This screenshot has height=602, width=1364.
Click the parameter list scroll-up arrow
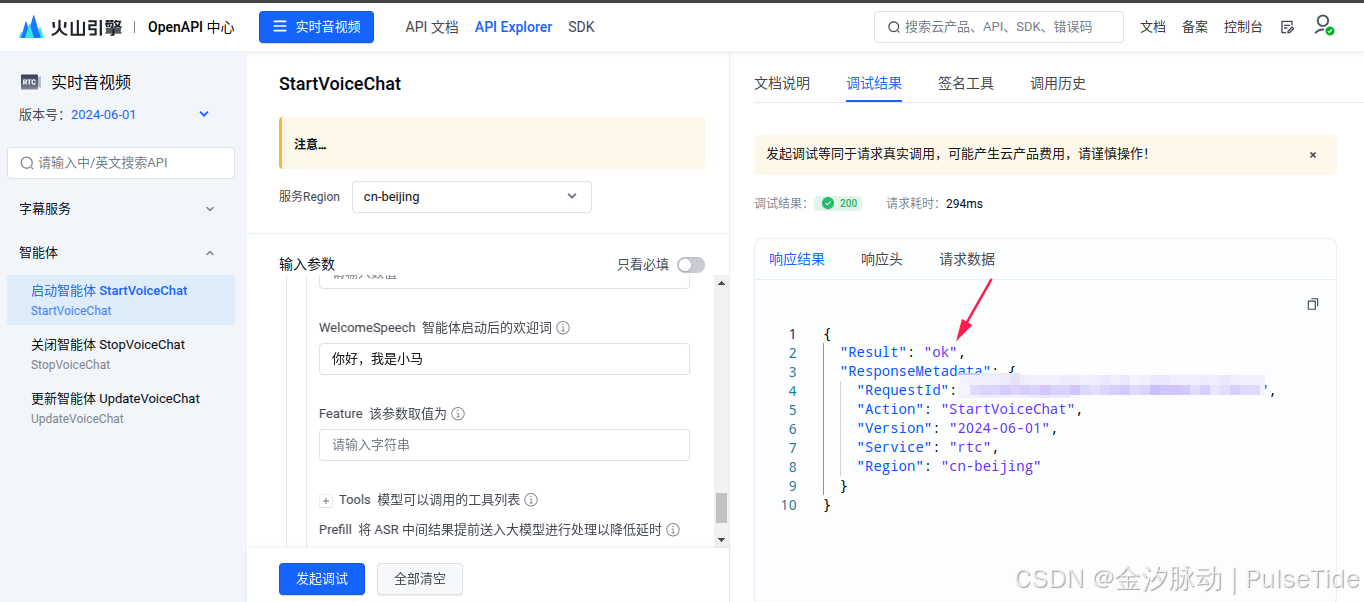722,283
